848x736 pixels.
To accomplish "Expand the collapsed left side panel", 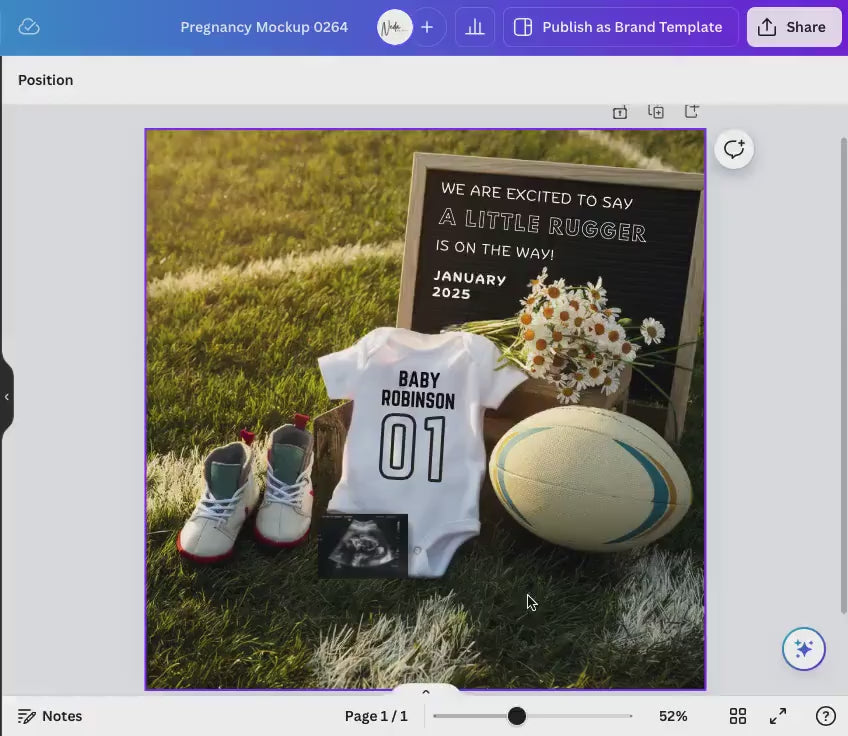I will (x=6, y=397).
